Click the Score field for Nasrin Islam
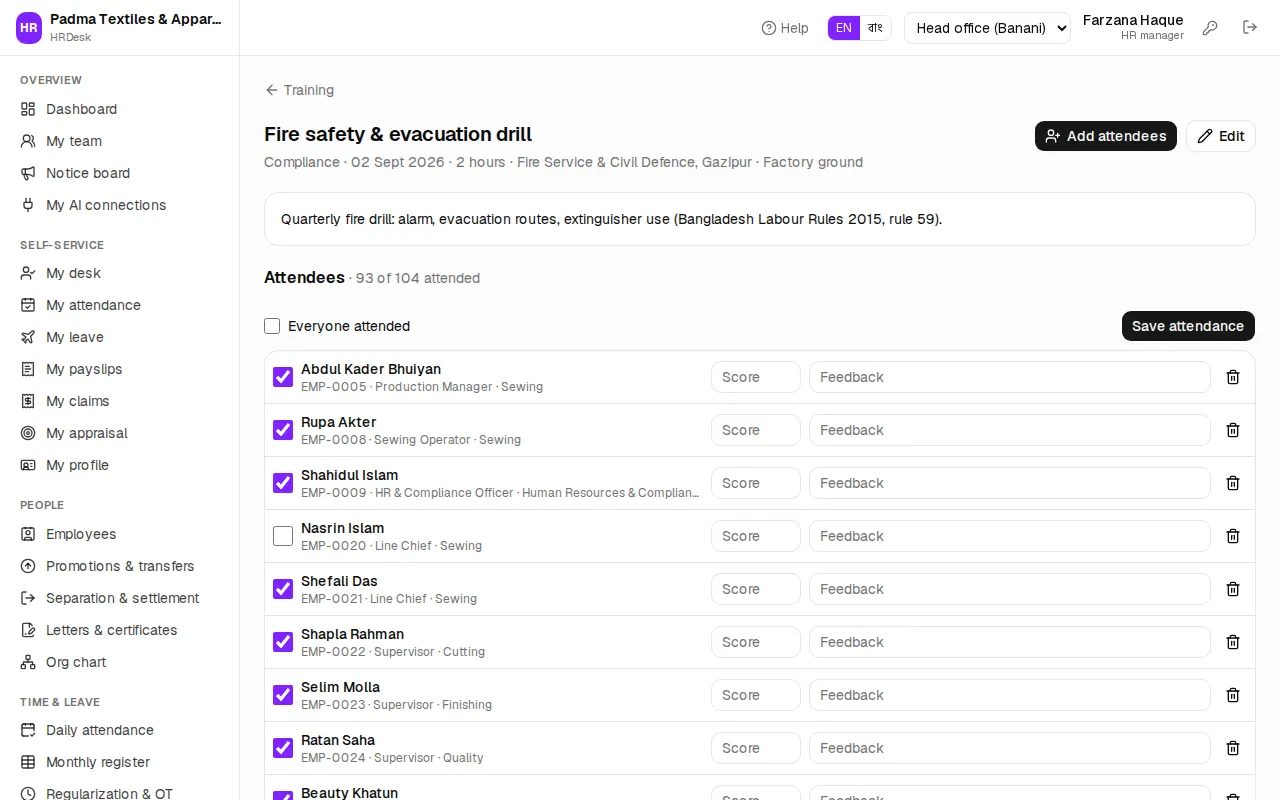 pyautogui.click(x=756, y=536)
